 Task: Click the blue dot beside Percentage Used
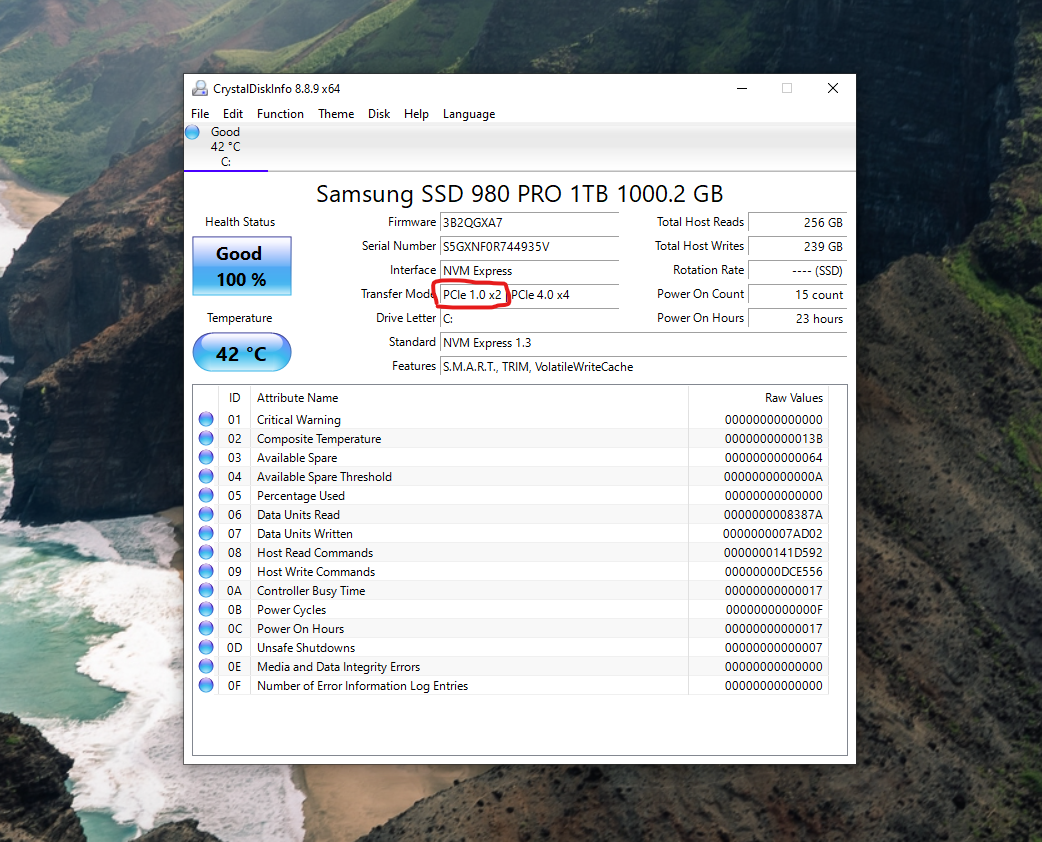pos(206,495)
